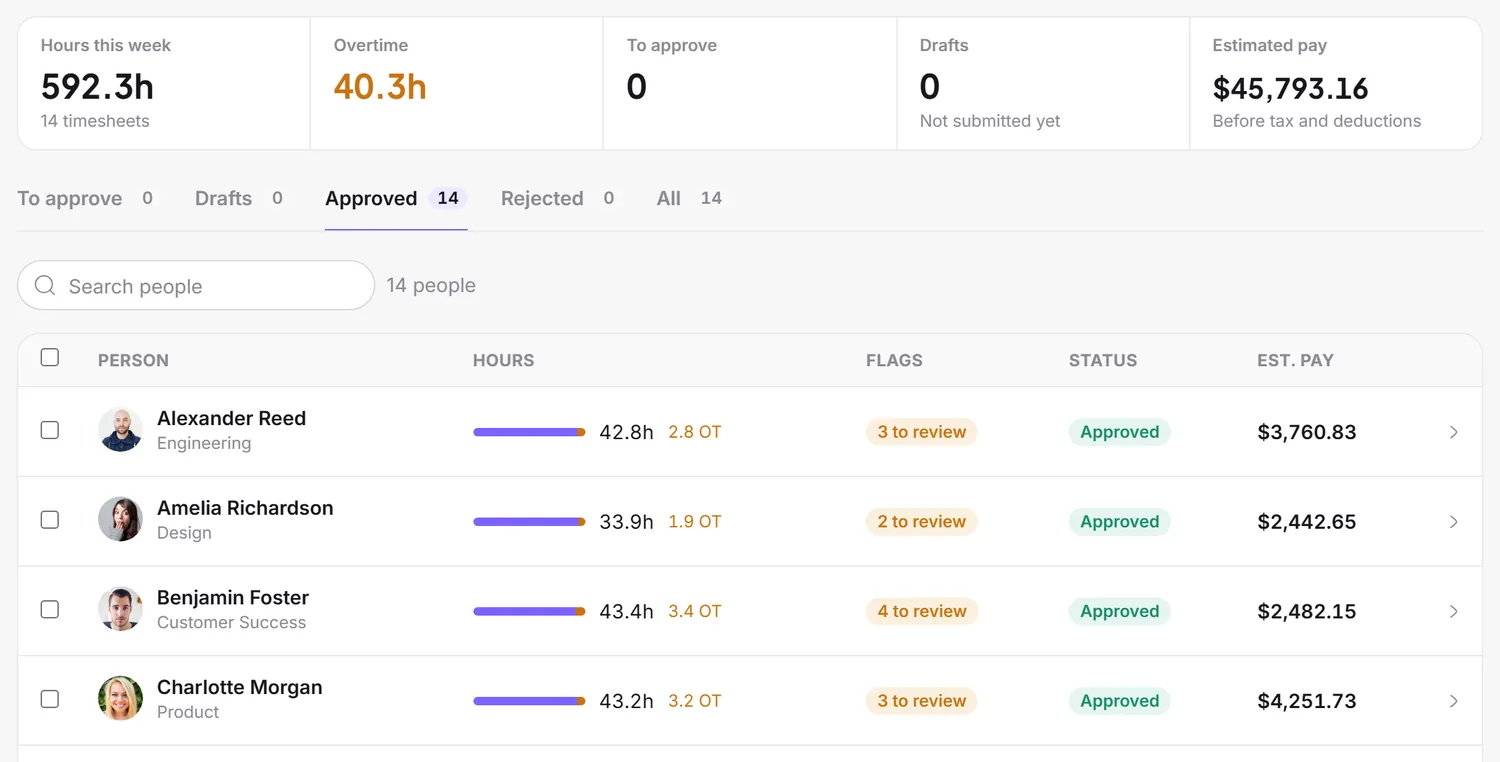Show the All tab
The height and width of the screenshot is (762, 1500).
click(690, 198)
